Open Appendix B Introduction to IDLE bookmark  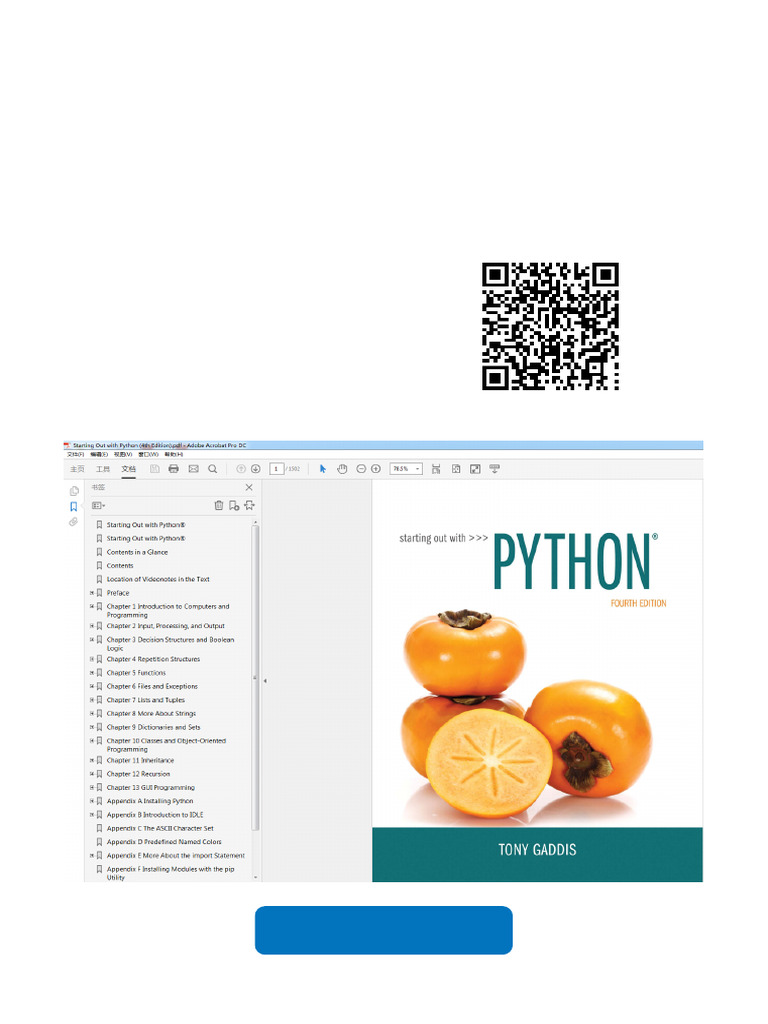coord(155,815)
